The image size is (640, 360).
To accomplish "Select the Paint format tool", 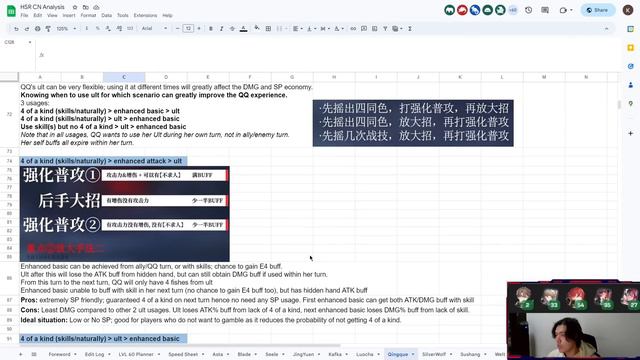I will tap(48, 29).
